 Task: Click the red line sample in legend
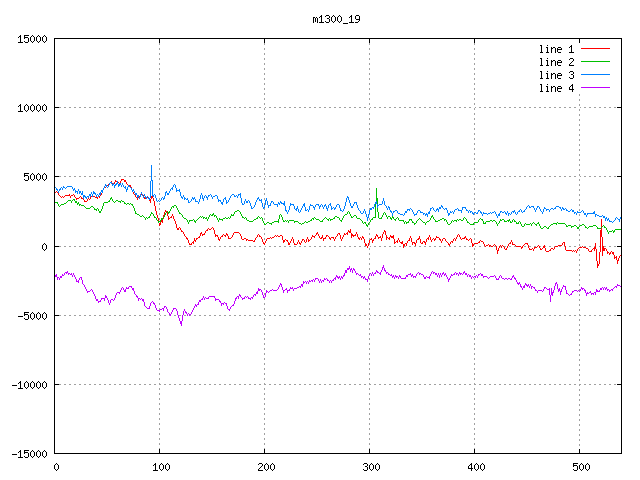point(595,49)
